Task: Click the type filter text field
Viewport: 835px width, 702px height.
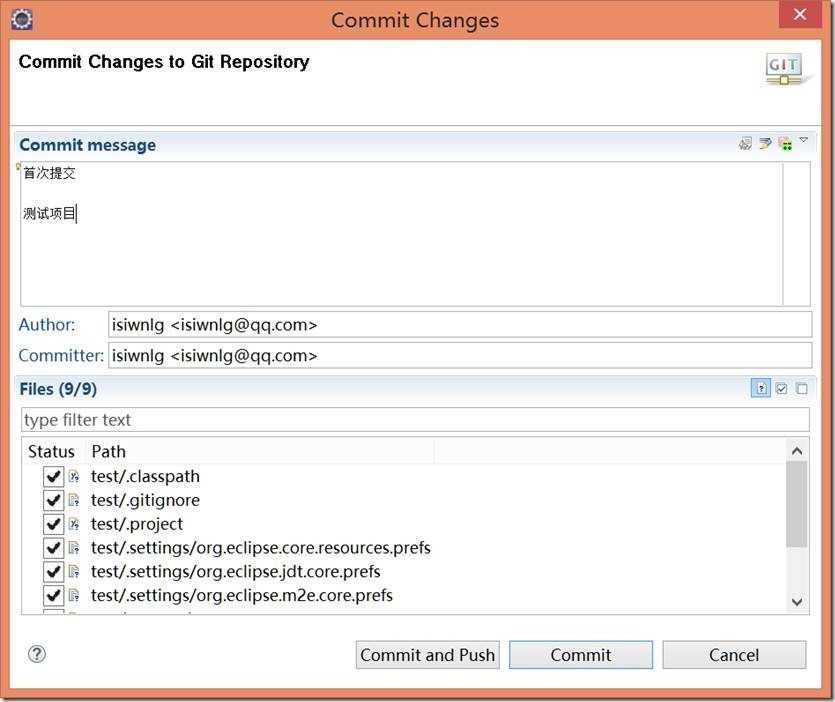Action: pyautogui.click(x=415, y=420)
